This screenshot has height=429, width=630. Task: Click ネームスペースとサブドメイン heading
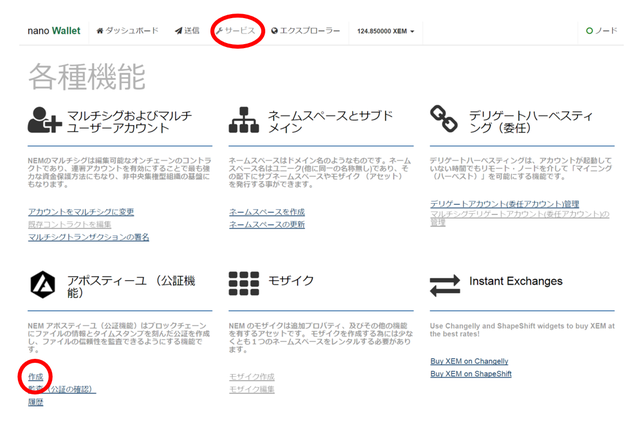330,122
